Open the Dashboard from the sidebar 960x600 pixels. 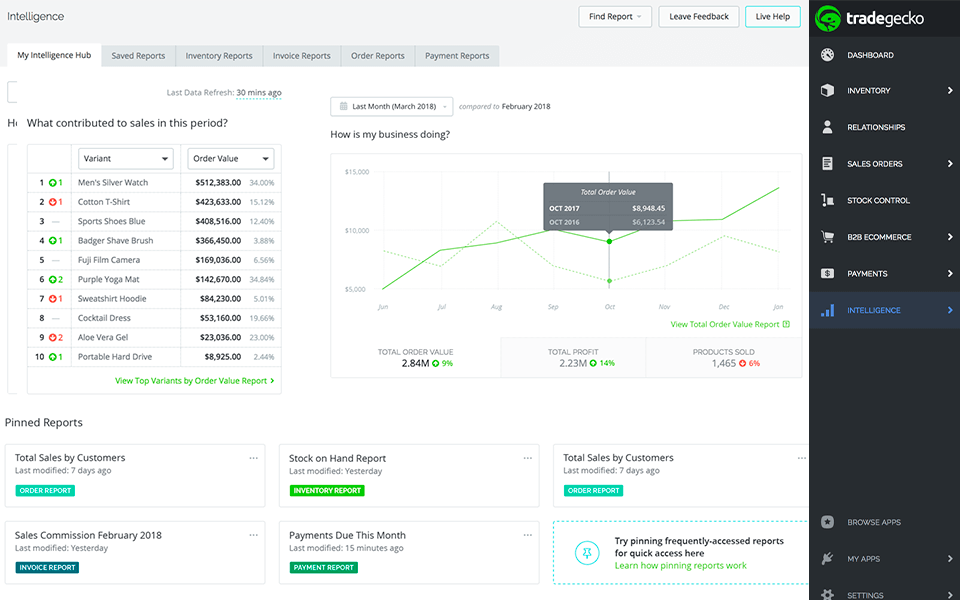click(828, 54)
